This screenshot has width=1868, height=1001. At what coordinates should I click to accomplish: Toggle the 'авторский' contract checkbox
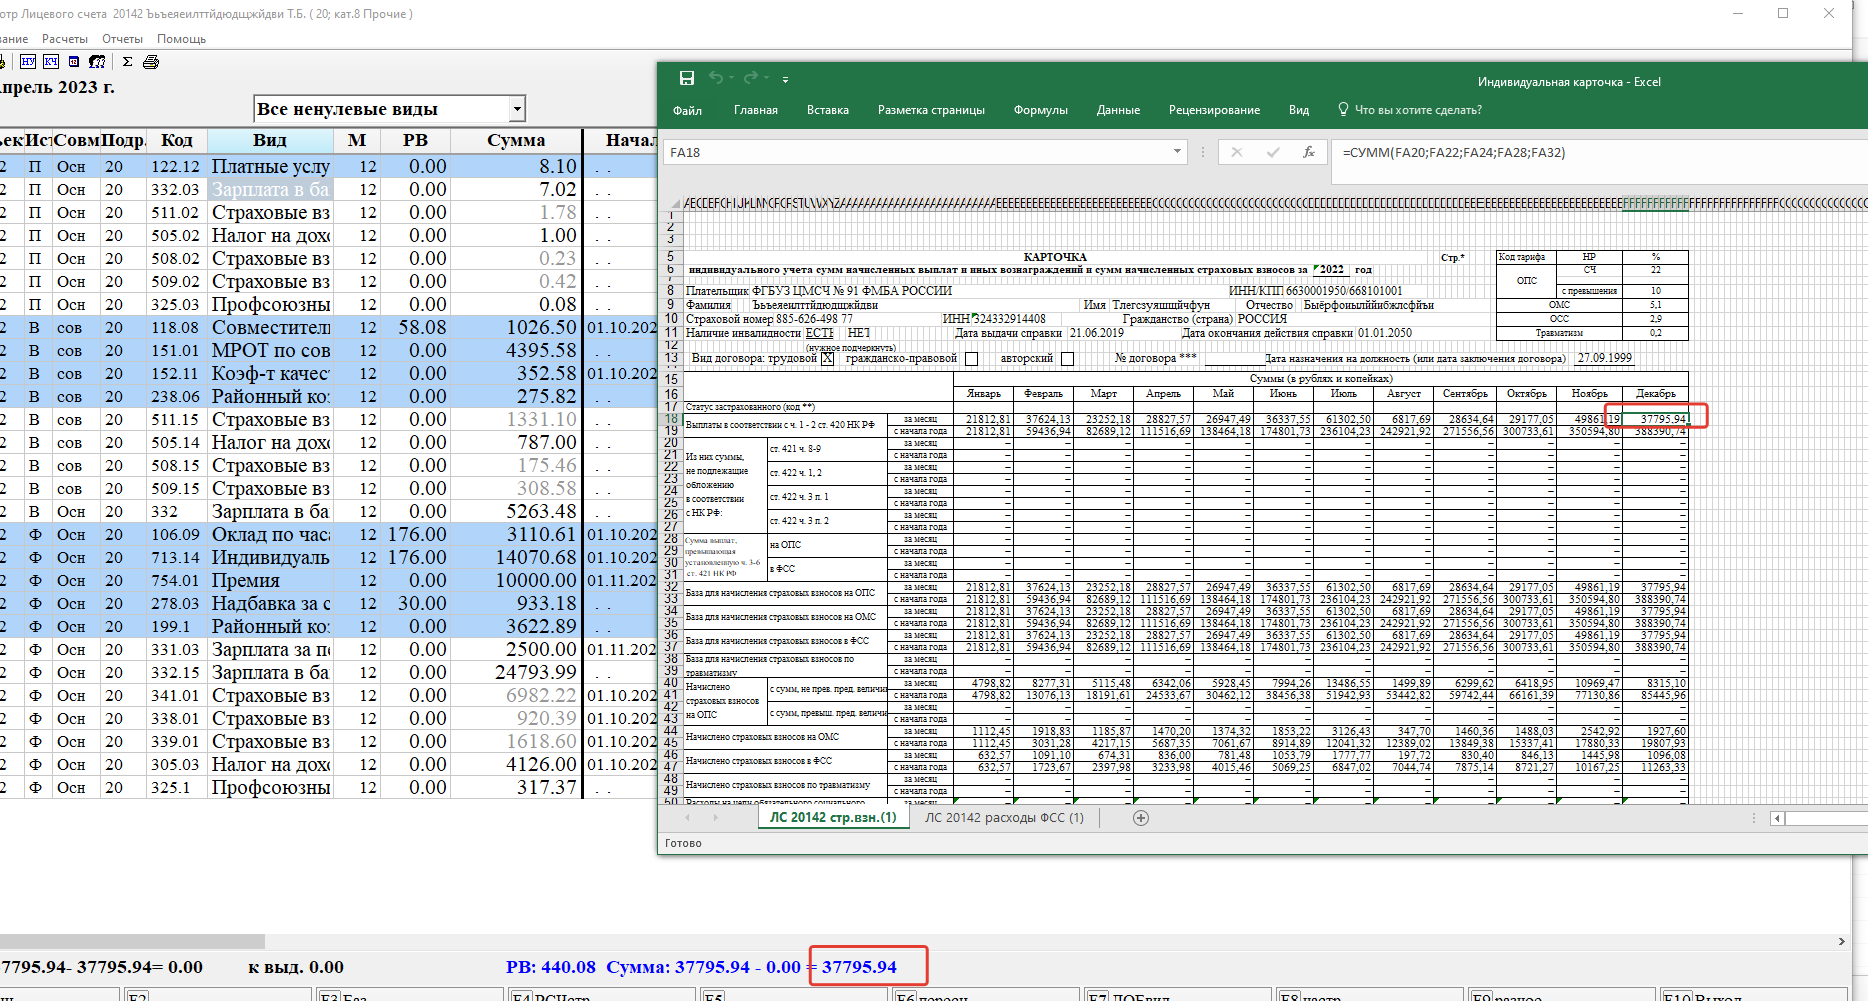coord(1067,359)
